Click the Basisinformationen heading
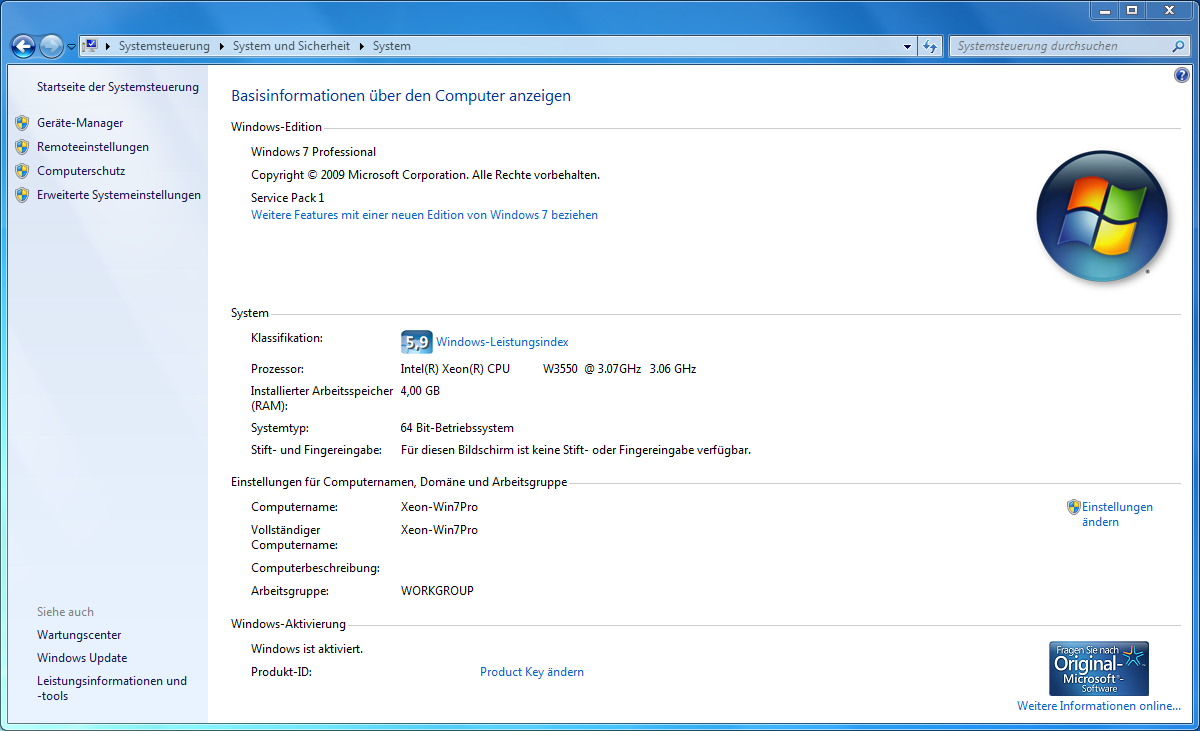 pos(401,96)
